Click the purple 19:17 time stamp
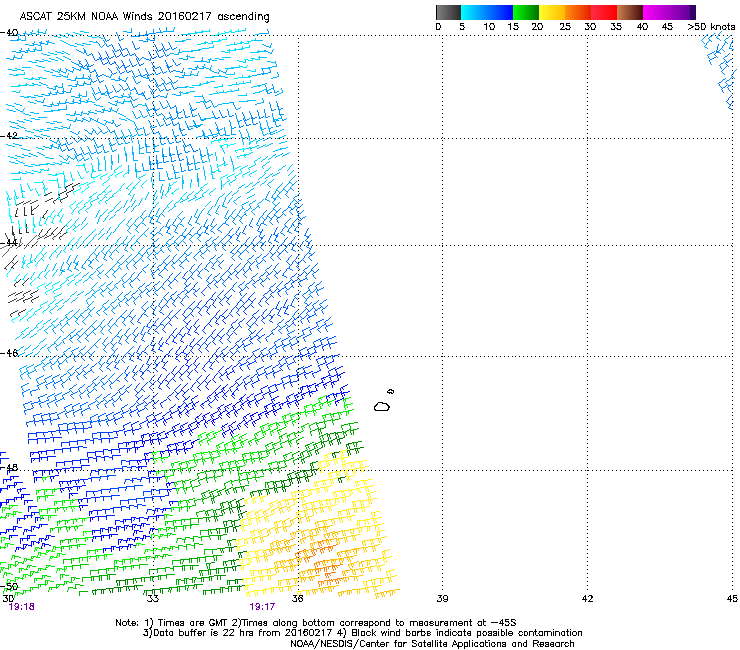 262,607
